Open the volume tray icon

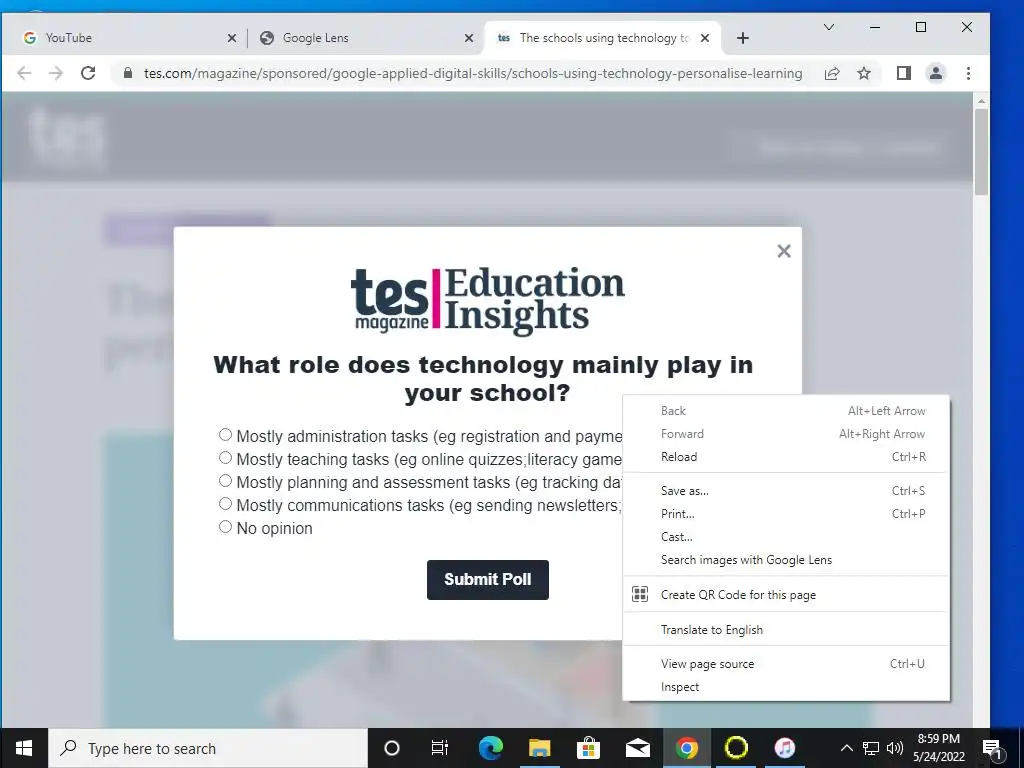click(x=895, y=748)
